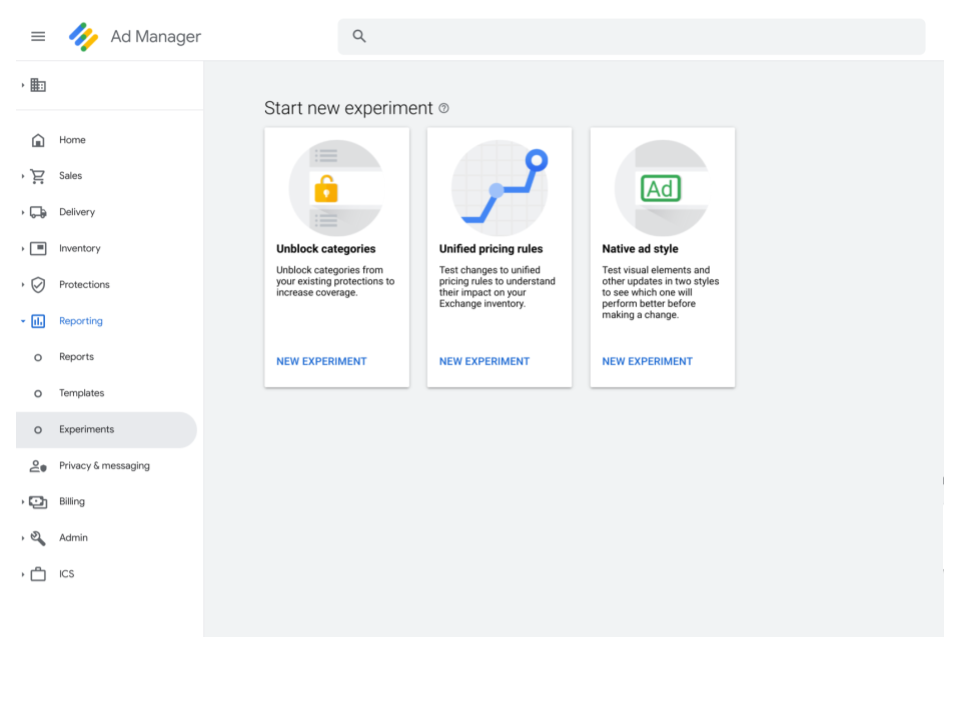Image resolution: width=960 pixels, height=720 pixels.
Task: Click the Reporting chart icon
Action: (x=38, y=321)
